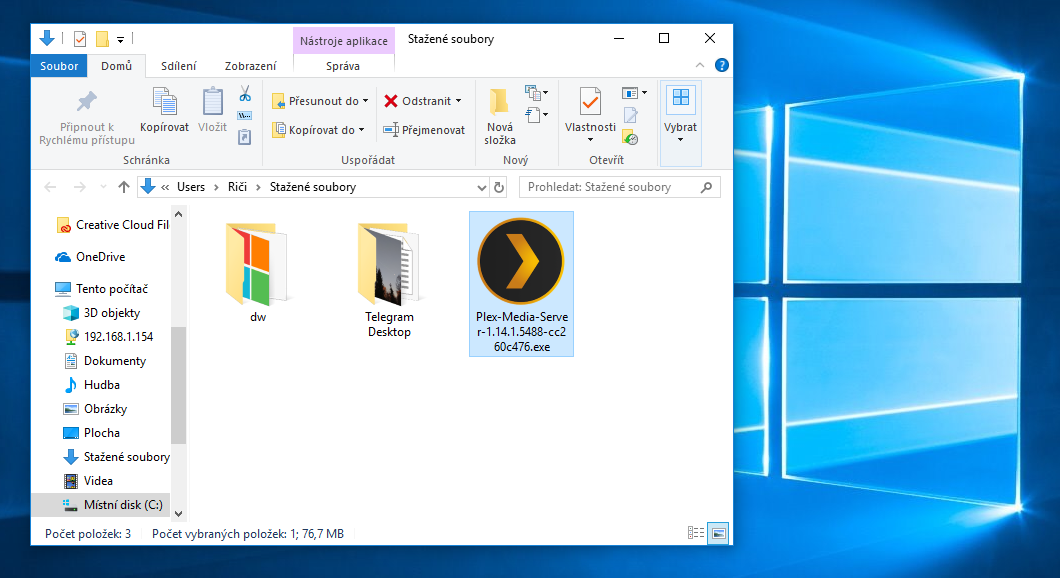Open network location 192.168.1.154 in sidebar
Viewport: 1060px width, 578px height.
pyautogui.click(x=108, y=337)
